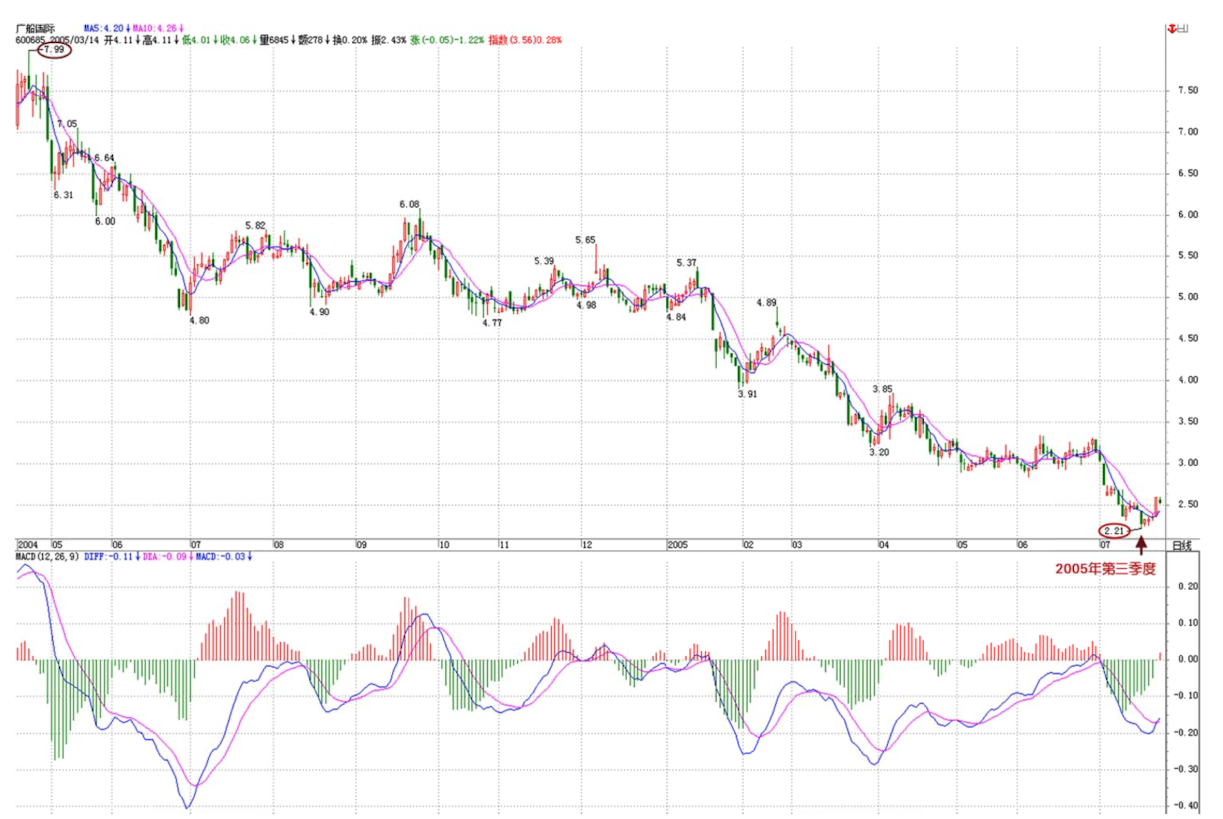
Task: Click the dark red upward arrow marker
Action: pos(1141,545)
